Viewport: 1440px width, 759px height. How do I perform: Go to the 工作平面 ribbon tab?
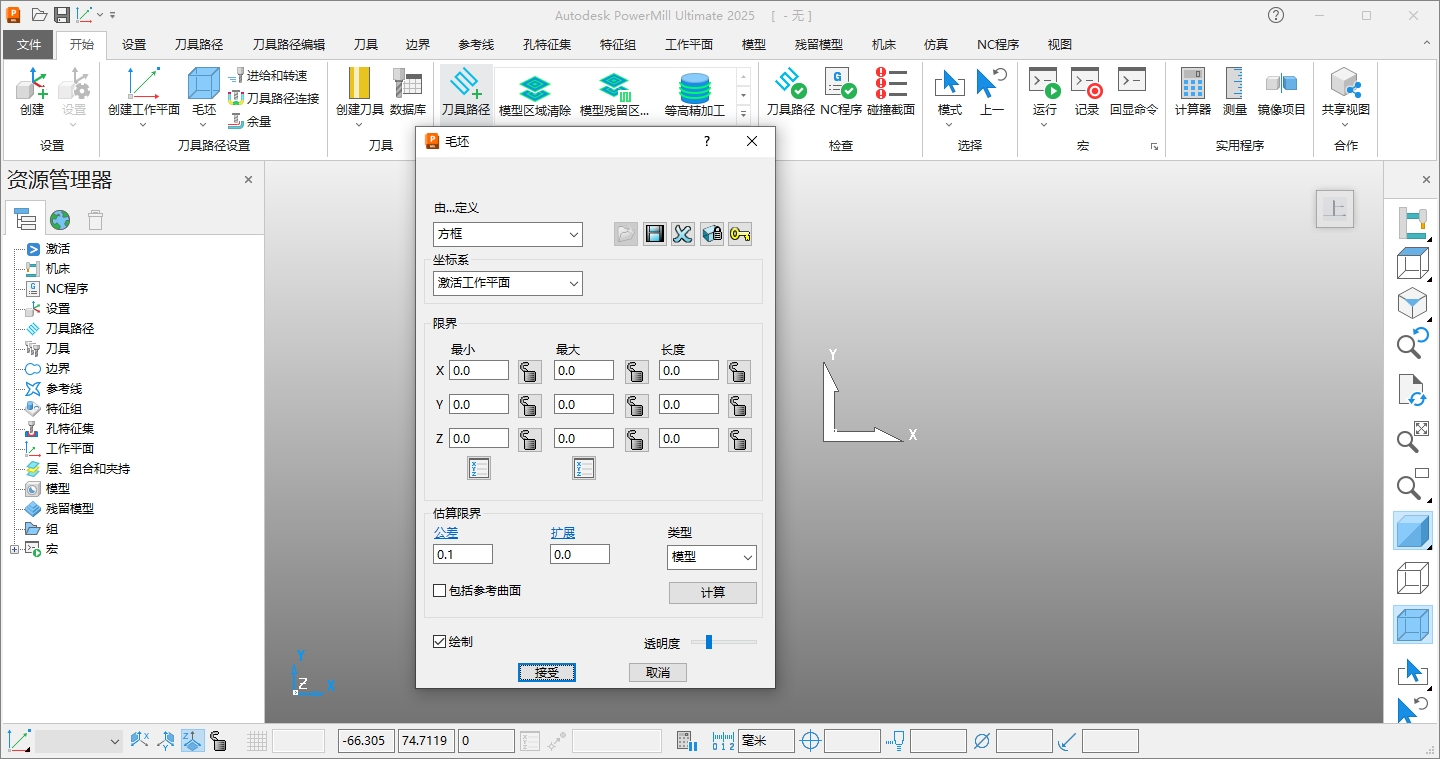point(689,44)
